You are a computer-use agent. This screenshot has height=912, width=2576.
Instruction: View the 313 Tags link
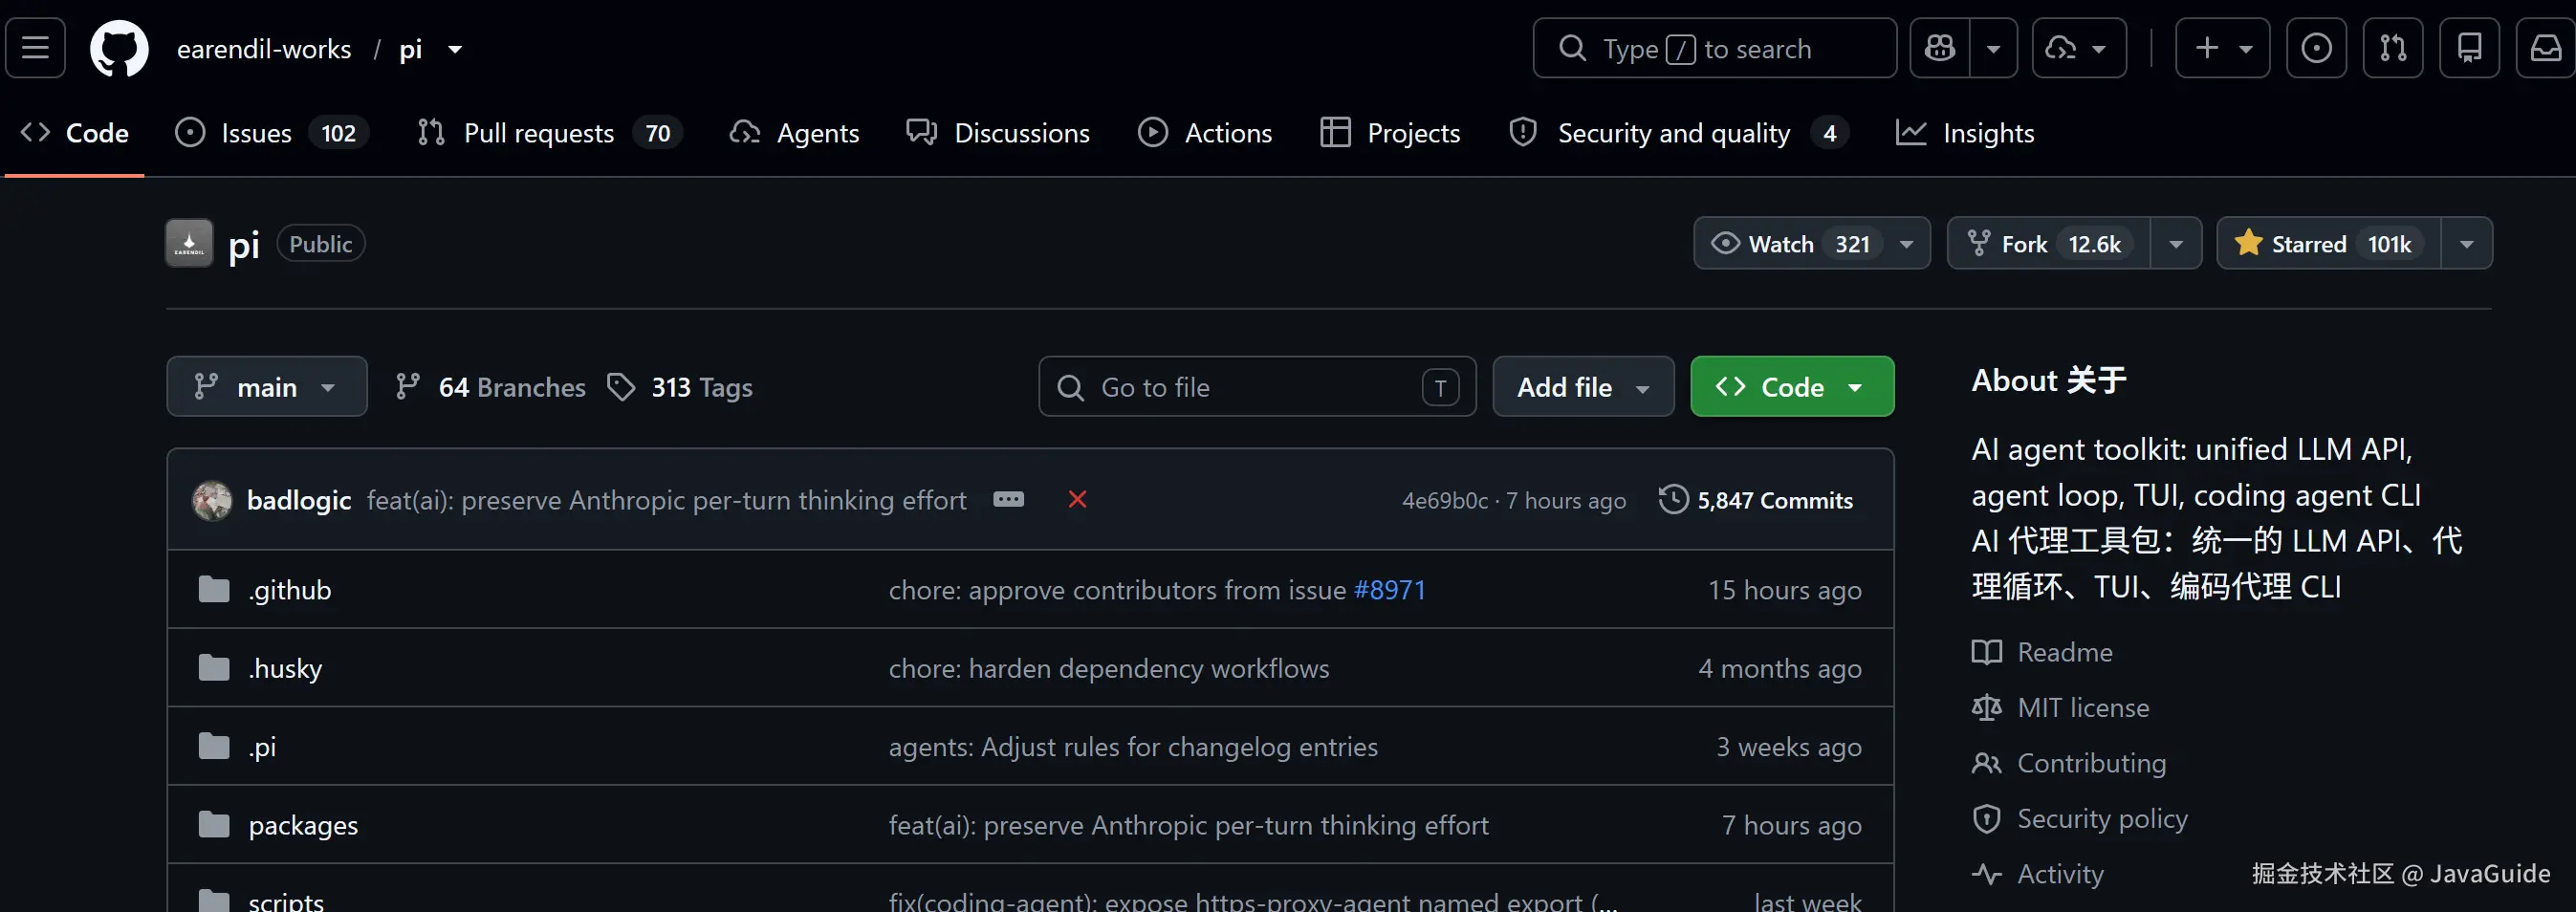(680, 387)
